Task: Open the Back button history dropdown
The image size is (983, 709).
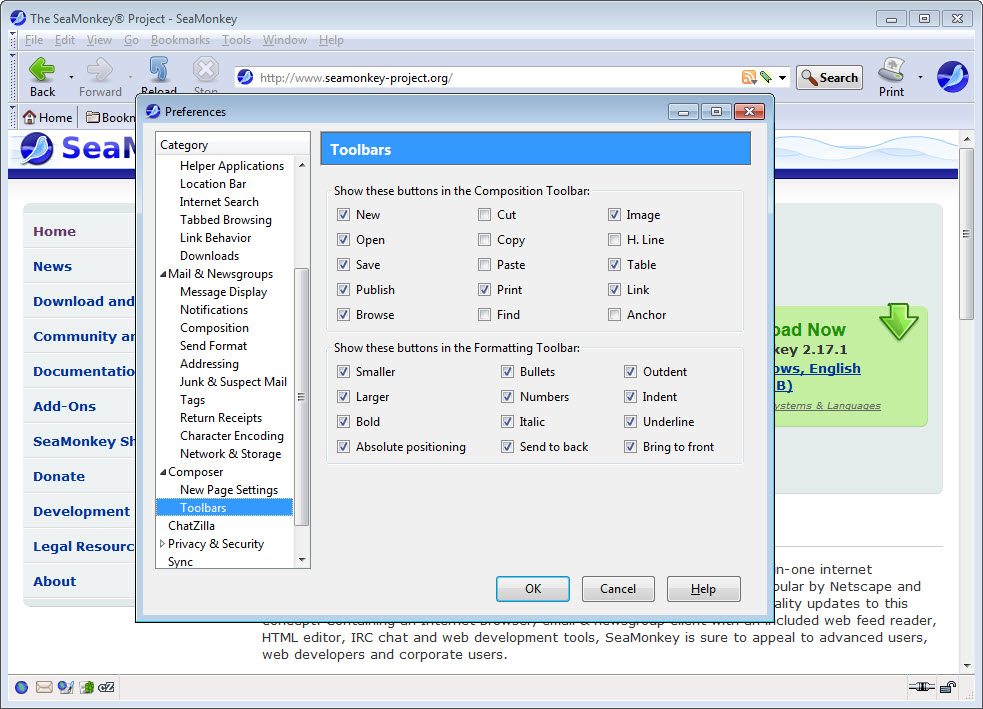Action: [x=71, y=77]
